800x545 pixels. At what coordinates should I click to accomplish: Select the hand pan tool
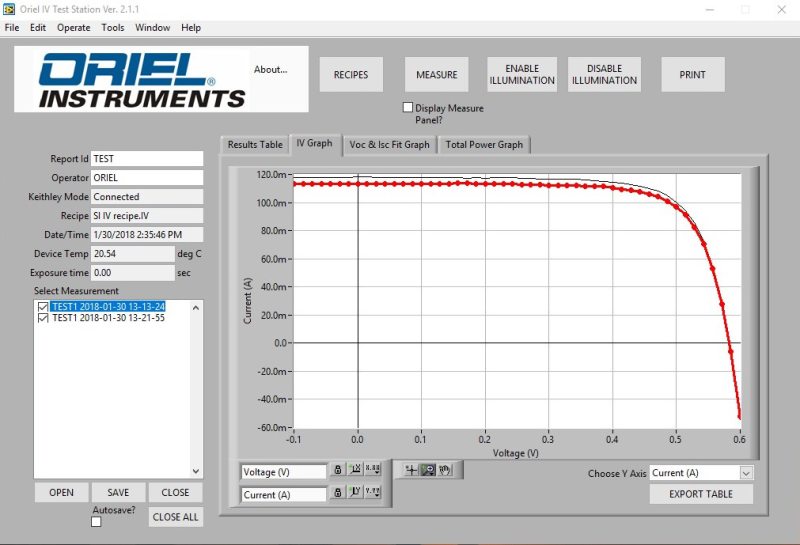tap(444, 470)
